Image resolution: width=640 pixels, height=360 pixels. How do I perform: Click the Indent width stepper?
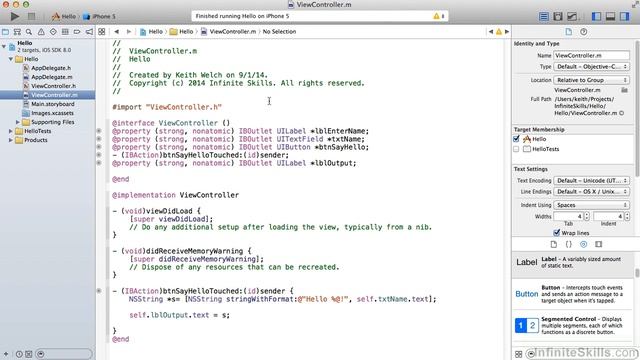(x=627, y=216)
